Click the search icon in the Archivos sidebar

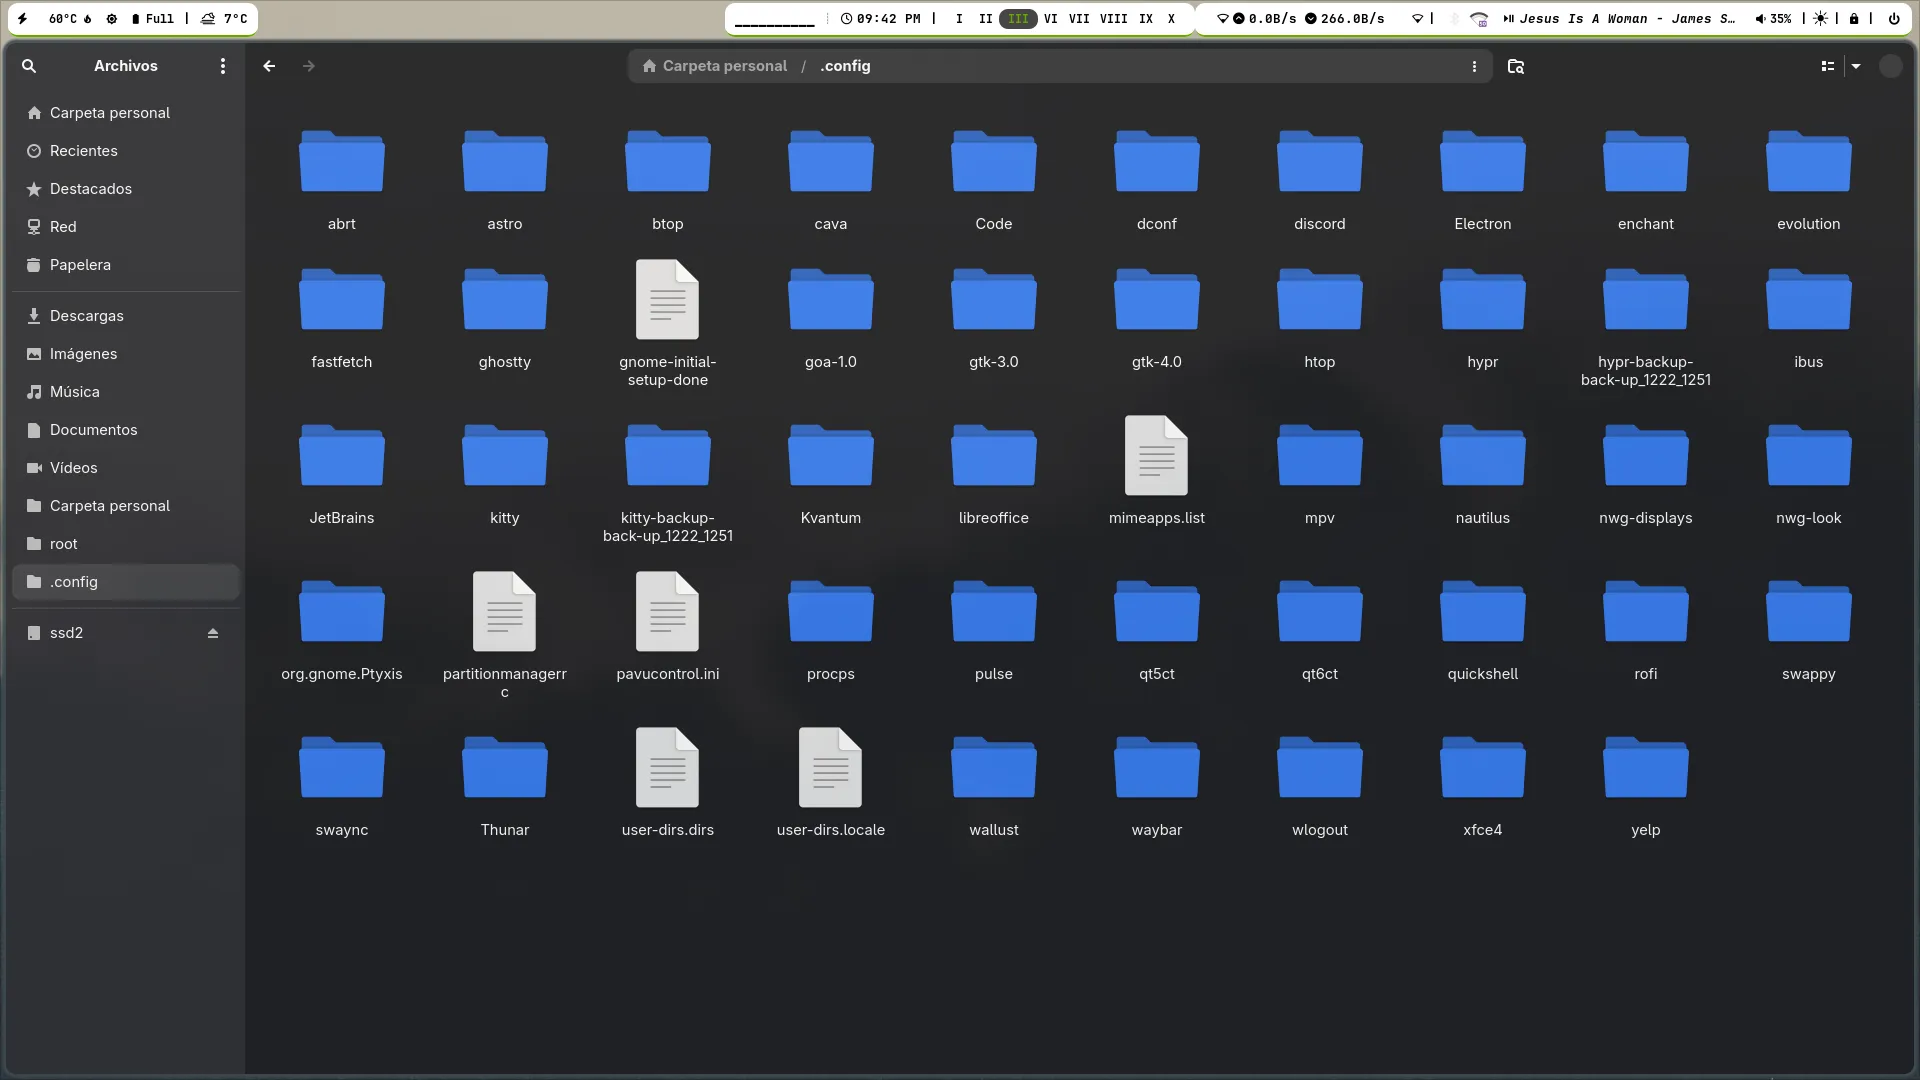click(29, 66)
